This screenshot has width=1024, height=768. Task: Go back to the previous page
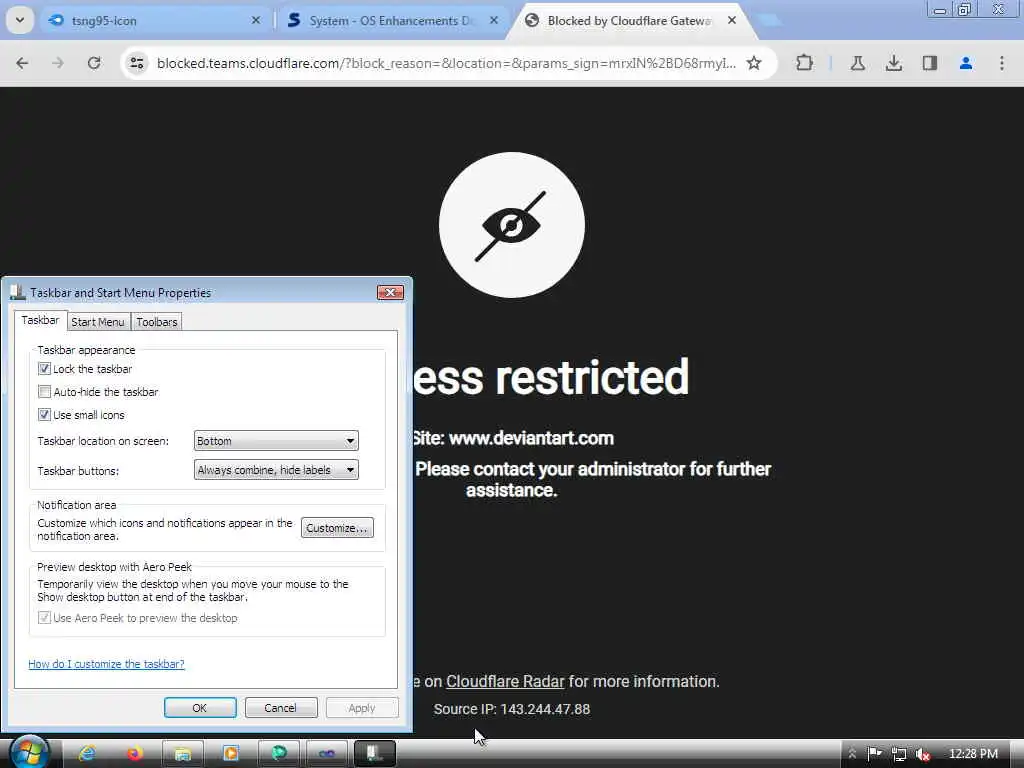(22, 63)
